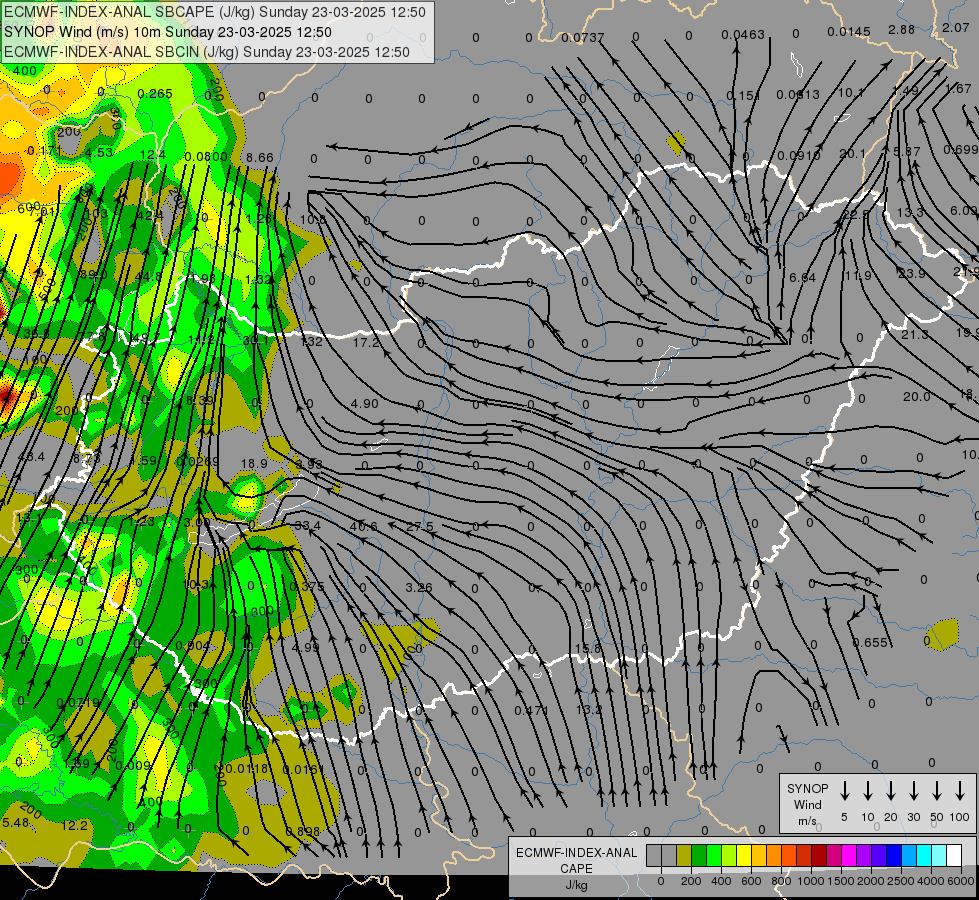The image size is (979, 900).
Task: Click the 50 m/s wind arrow symbol
Action: click(937, 790)
